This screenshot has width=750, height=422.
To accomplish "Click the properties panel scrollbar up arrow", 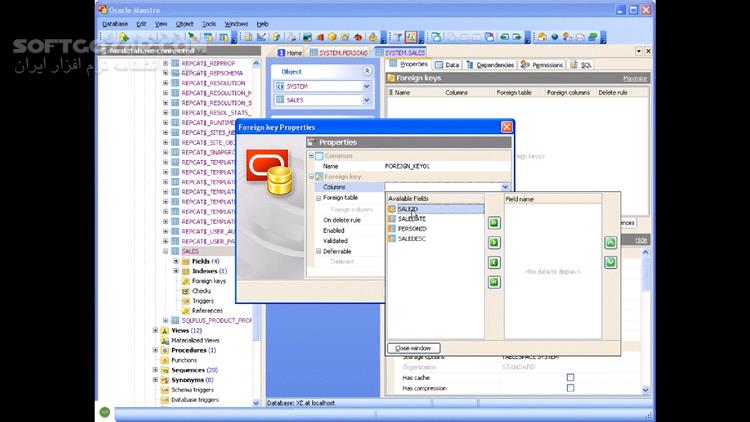I will pyautogui.click(x=645, y=252).
